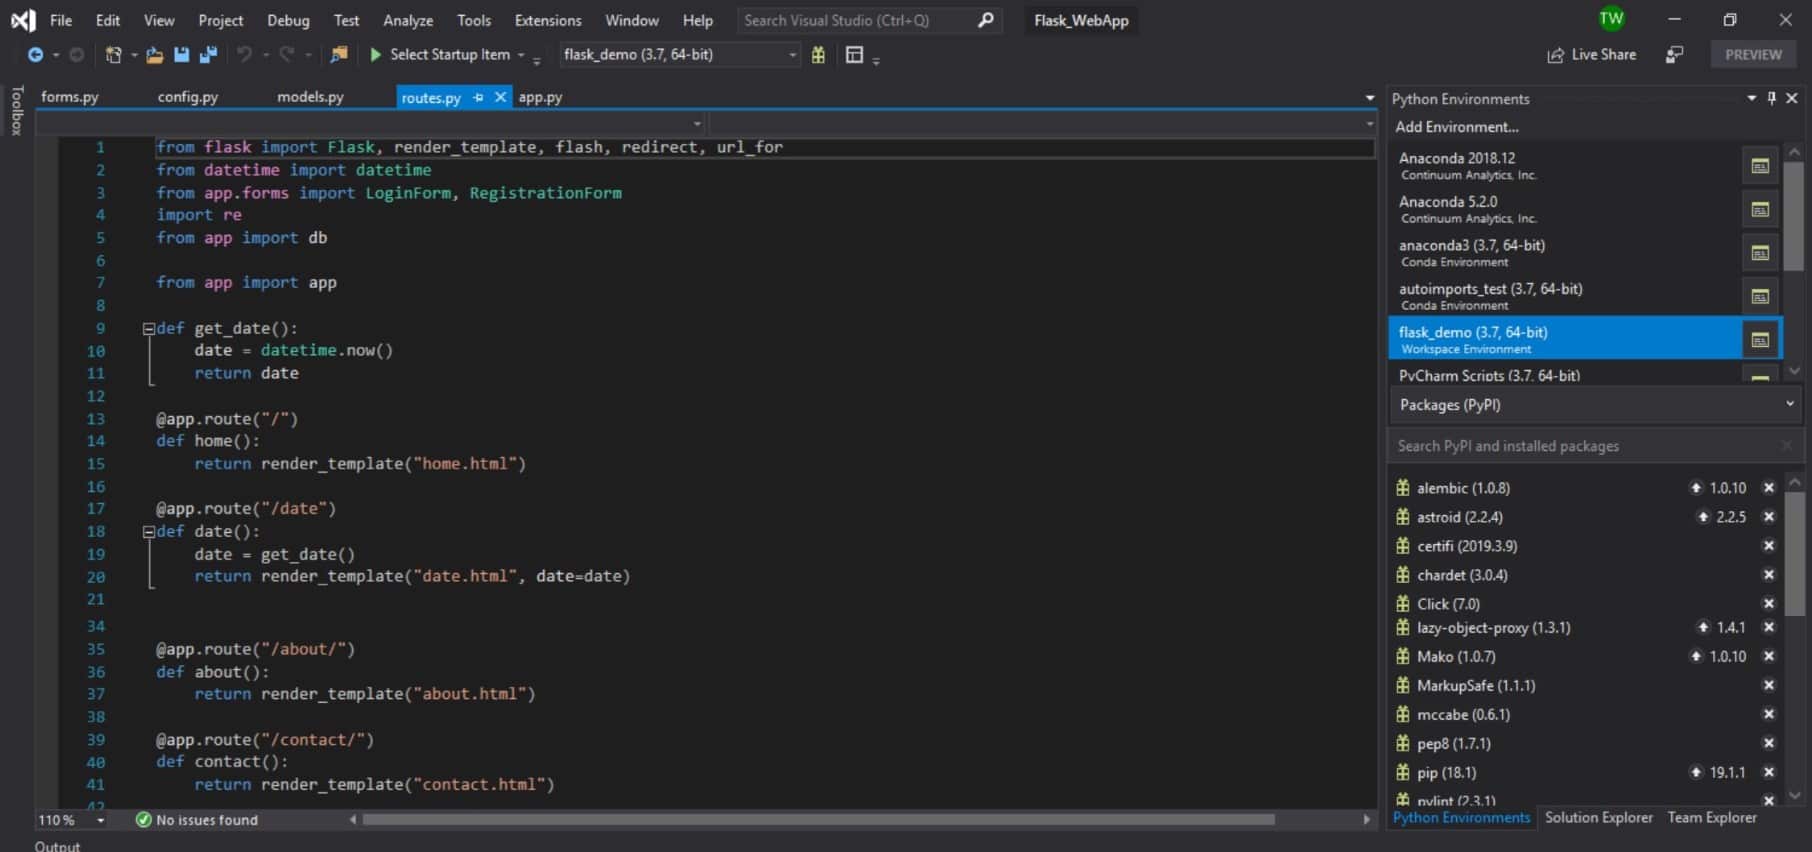Viewport: 1812px width, 852px height.
Task: Open the Select Startup Item dropdown arrow
Action: pos(521,55)
